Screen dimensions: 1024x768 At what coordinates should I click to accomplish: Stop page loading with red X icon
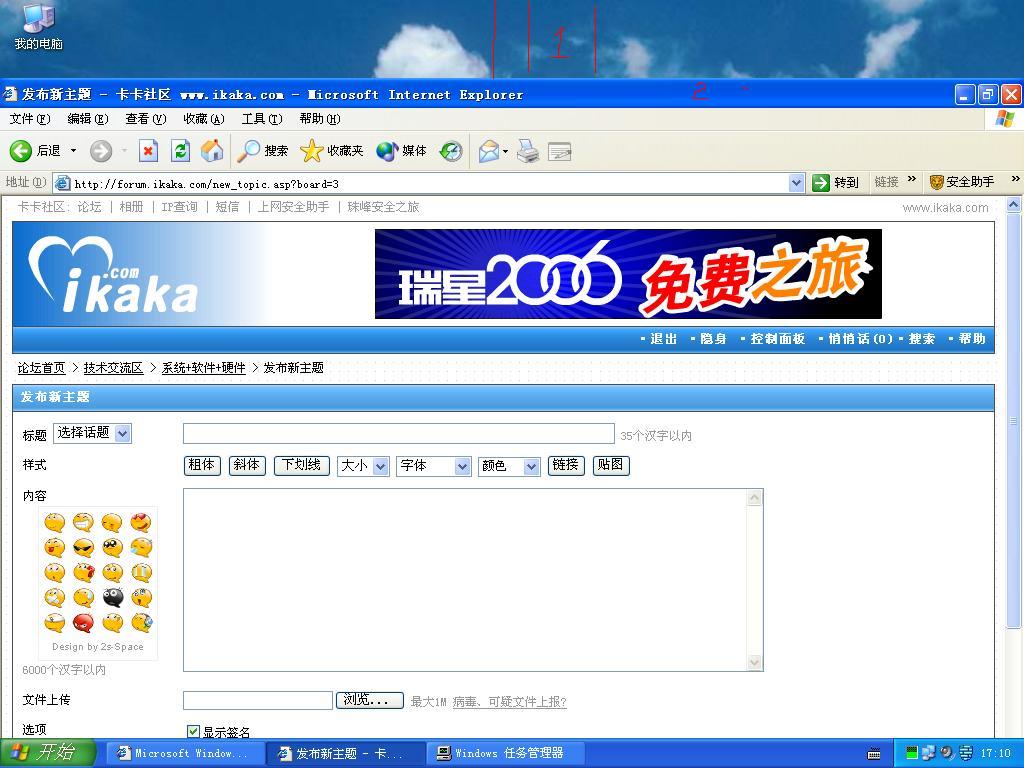[148, 151]
